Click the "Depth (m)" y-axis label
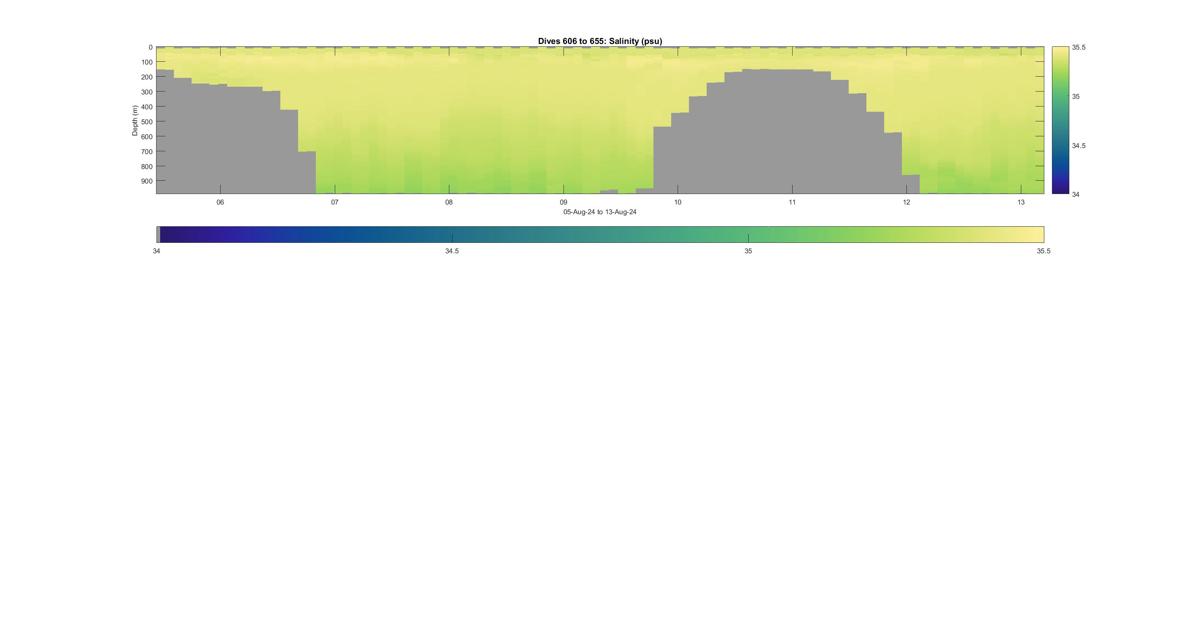Screen dimensions: 1200x622 (134, 120)
